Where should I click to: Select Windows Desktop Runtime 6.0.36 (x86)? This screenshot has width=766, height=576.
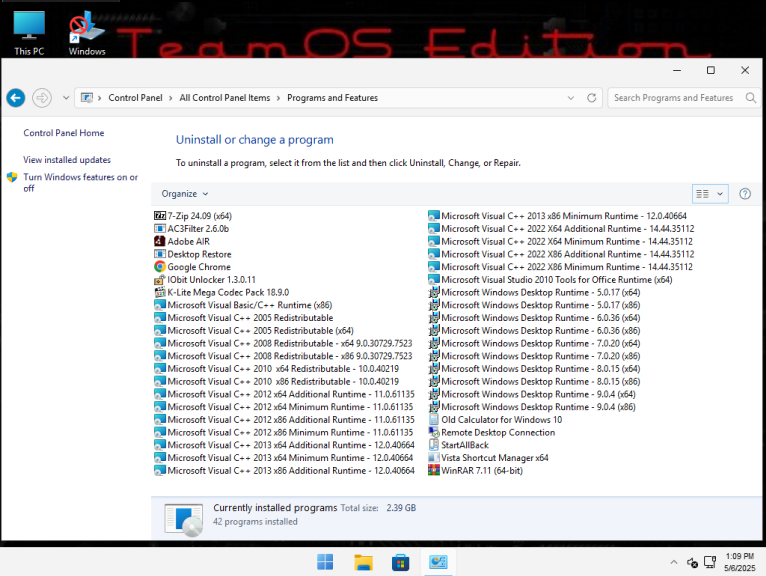point(534,330)
